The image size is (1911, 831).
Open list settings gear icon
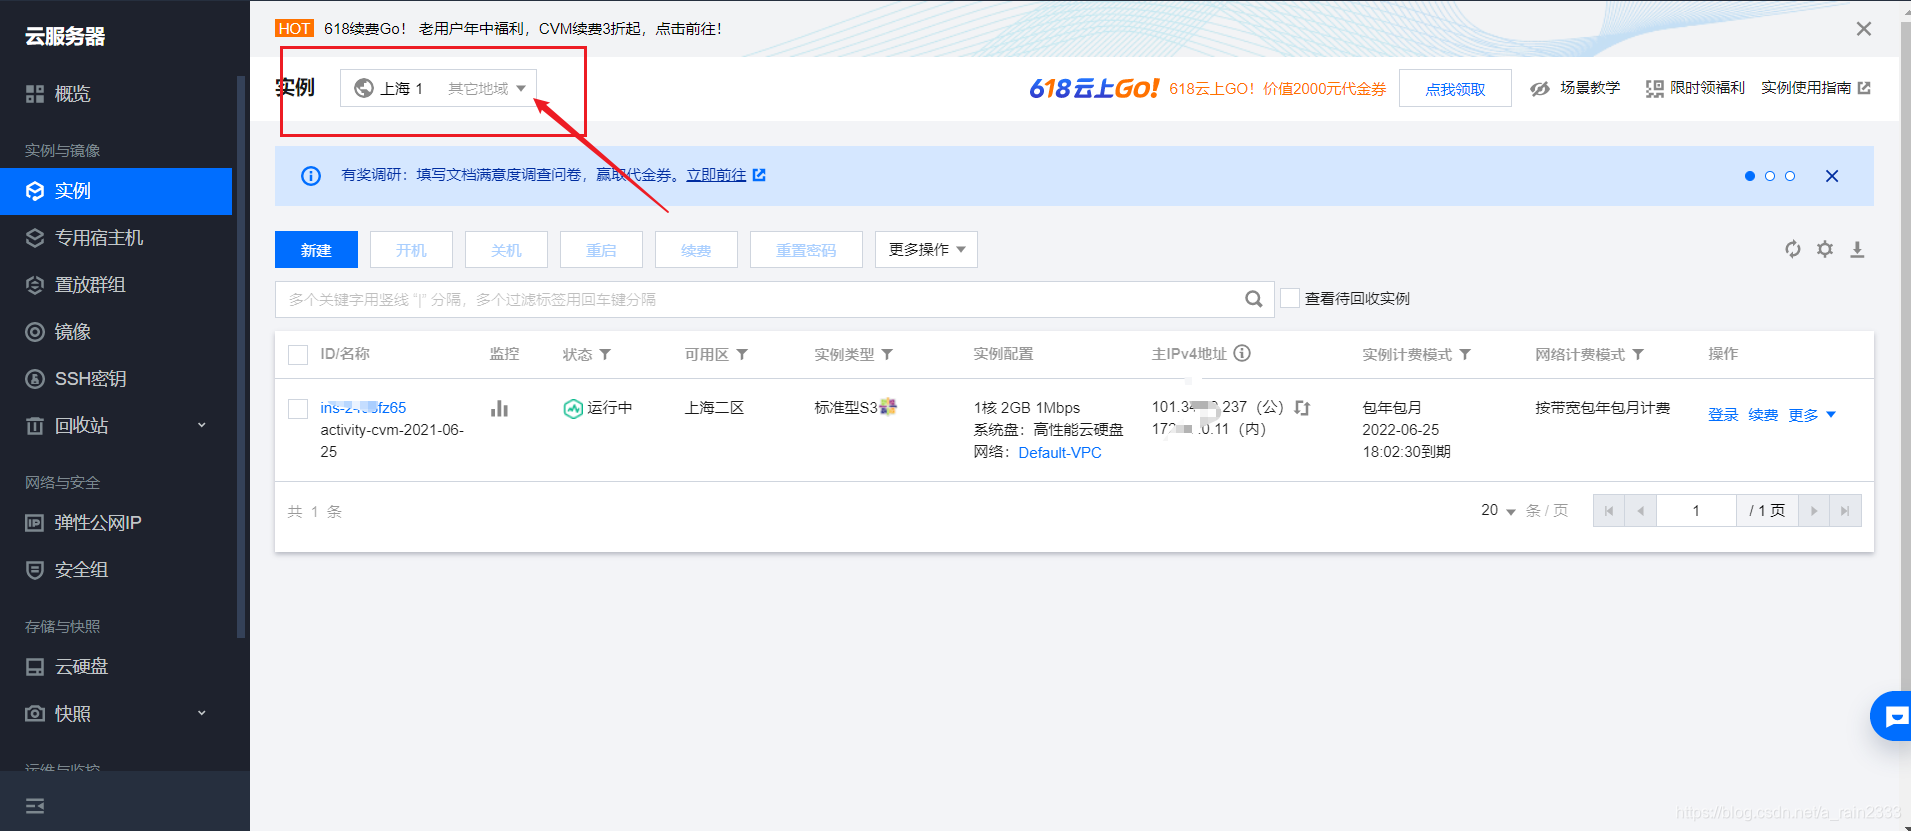tap(1825, 249)
